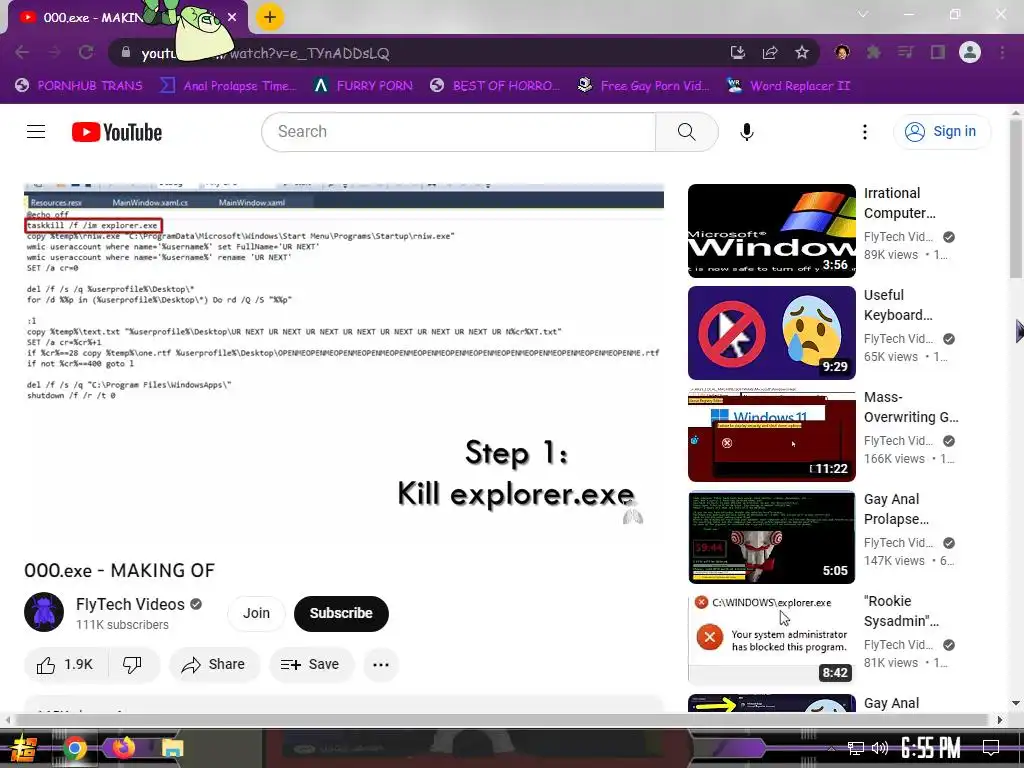Open network icon in system tray

tap(856, 748)
